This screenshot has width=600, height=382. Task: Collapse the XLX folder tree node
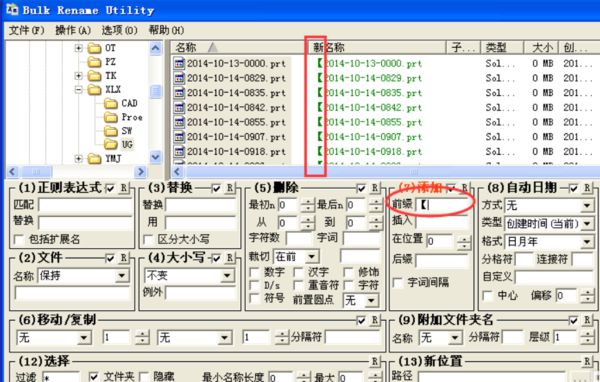point(78,90)
